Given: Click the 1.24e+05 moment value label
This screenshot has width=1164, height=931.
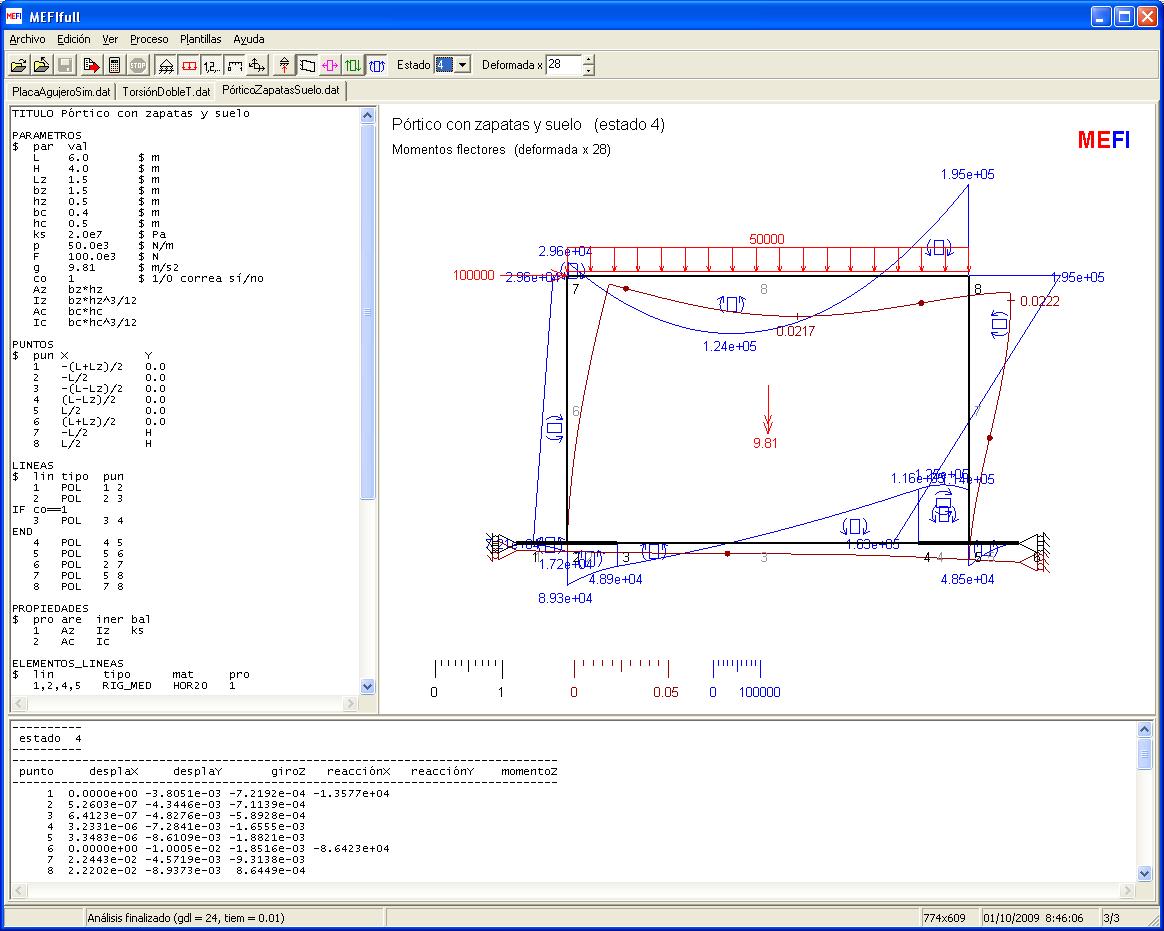Looking at the screenshot, I should [730, 346].
